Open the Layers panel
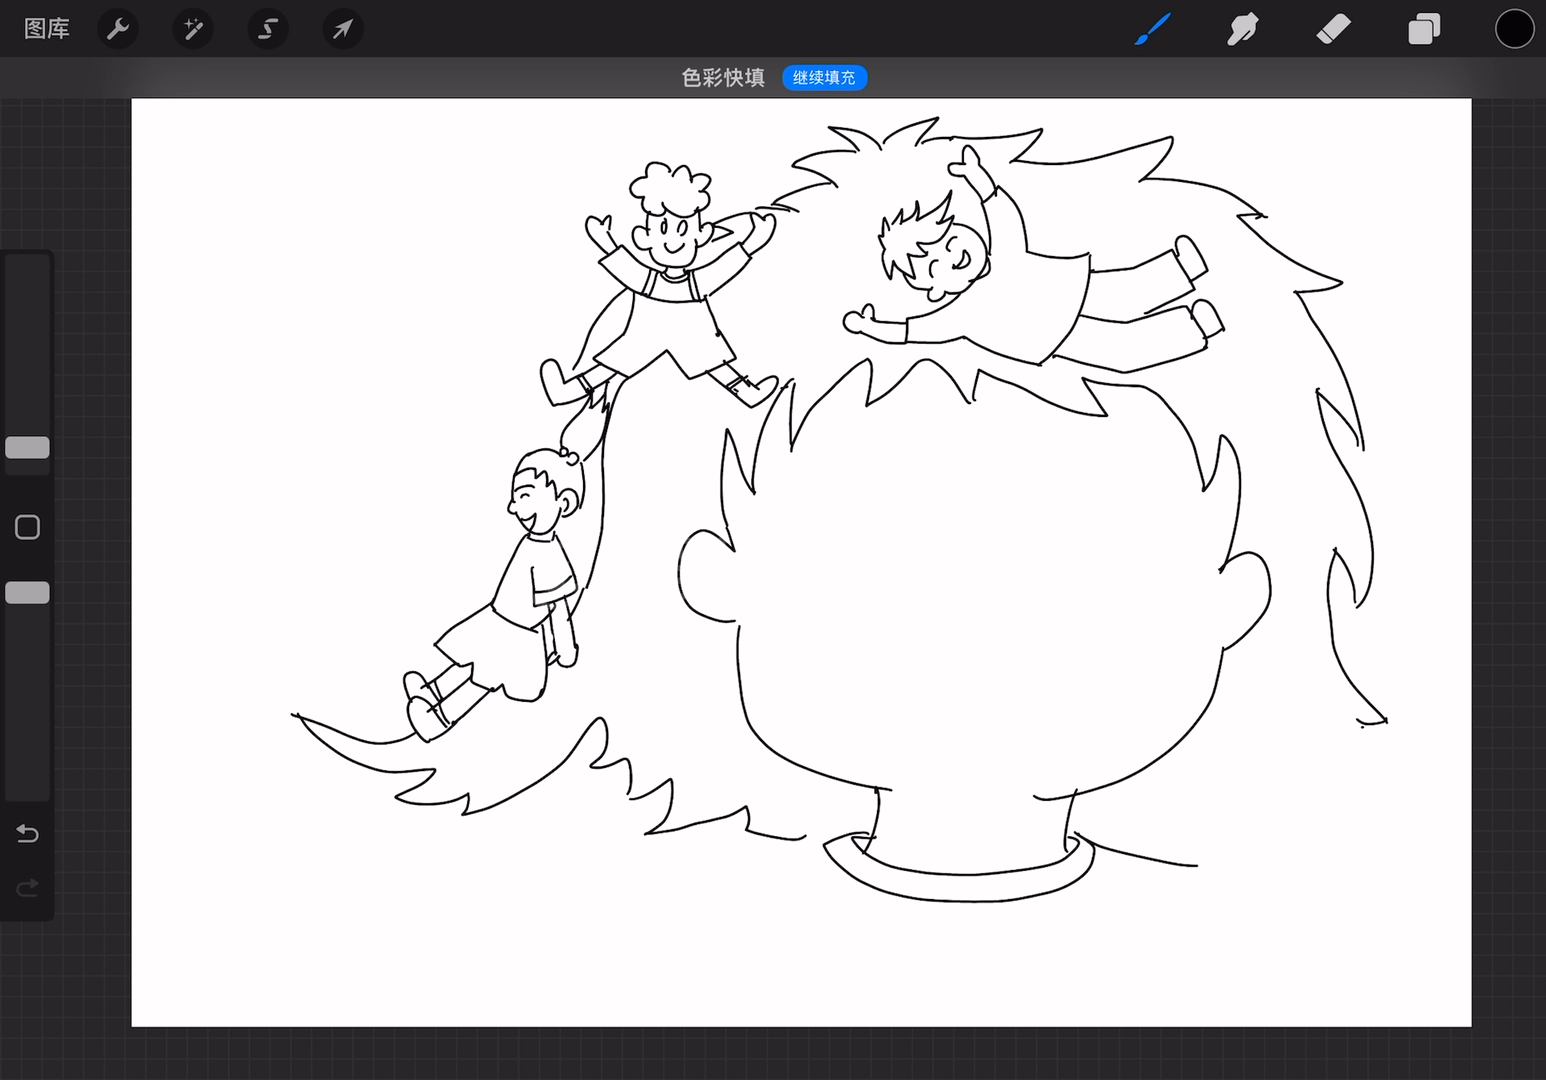Image resolution: width=1546 pixels, height=1080 pixels. coord(1424,29)
